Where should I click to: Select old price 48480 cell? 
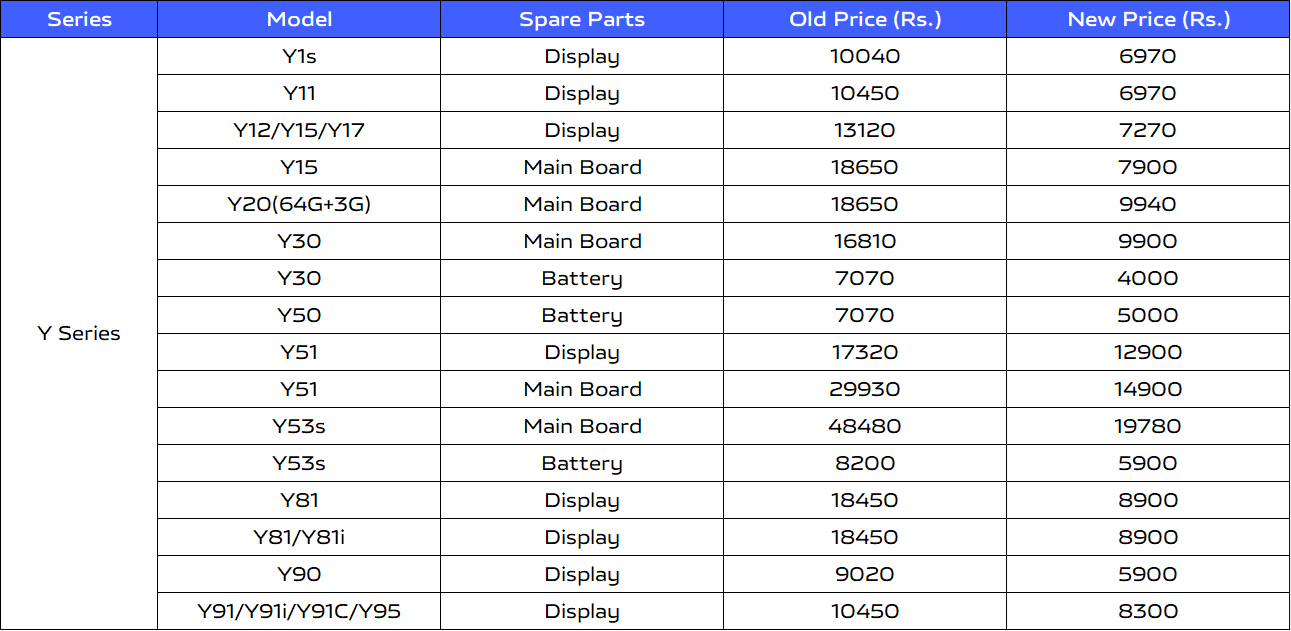tap(865, 426)
